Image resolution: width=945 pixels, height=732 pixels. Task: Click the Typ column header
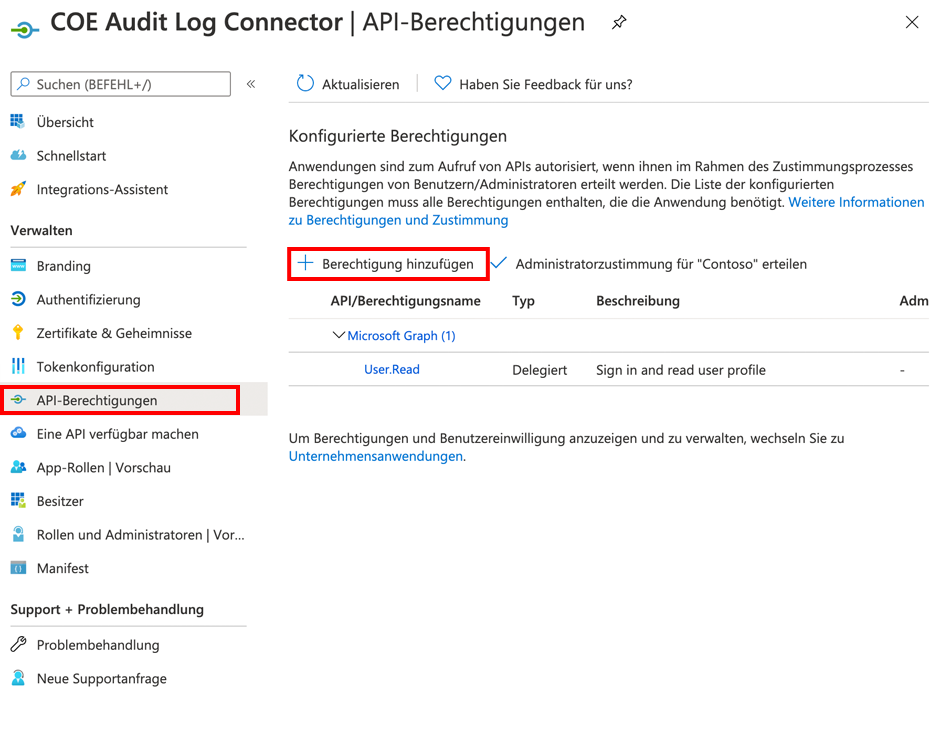point(523,301)
